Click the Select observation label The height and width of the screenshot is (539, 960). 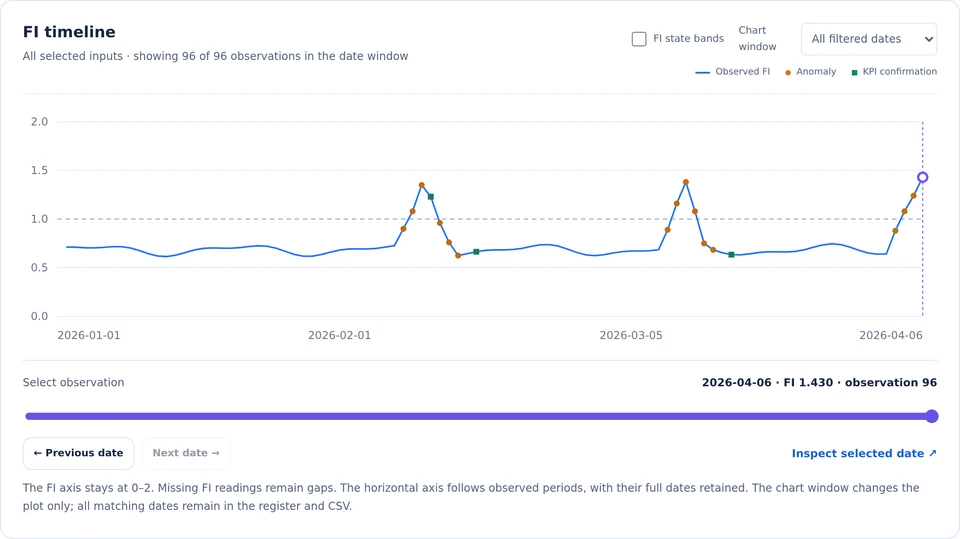point(73,383)
